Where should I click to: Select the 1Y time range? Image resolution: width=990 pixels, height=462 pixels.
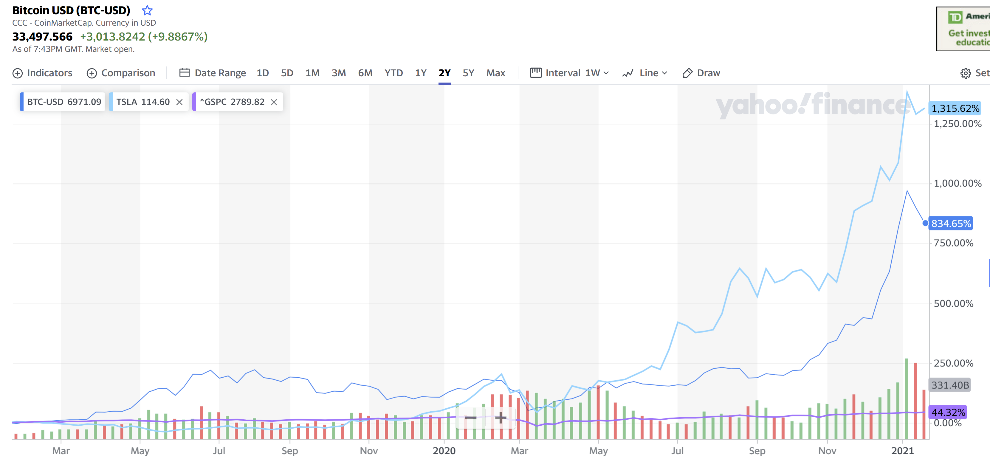(420, 73)
